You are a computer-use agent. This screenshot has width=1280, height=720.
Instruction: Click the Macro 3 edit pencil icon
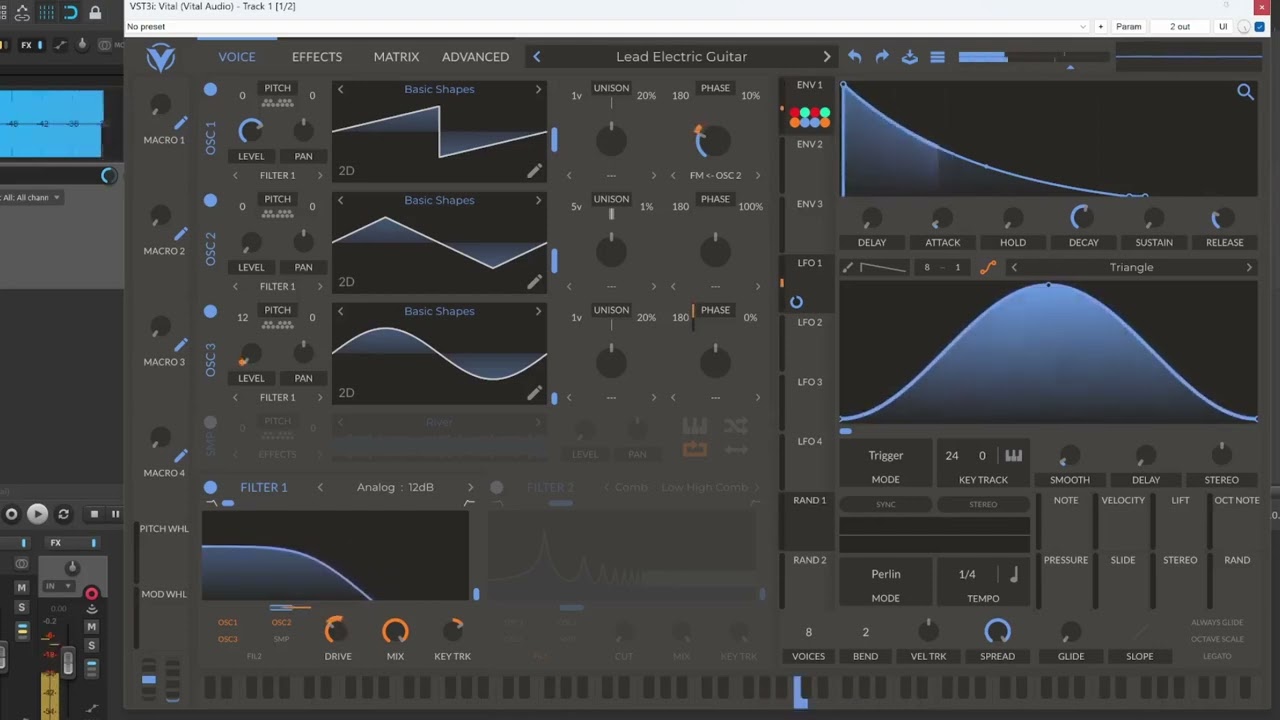(181, 345)
